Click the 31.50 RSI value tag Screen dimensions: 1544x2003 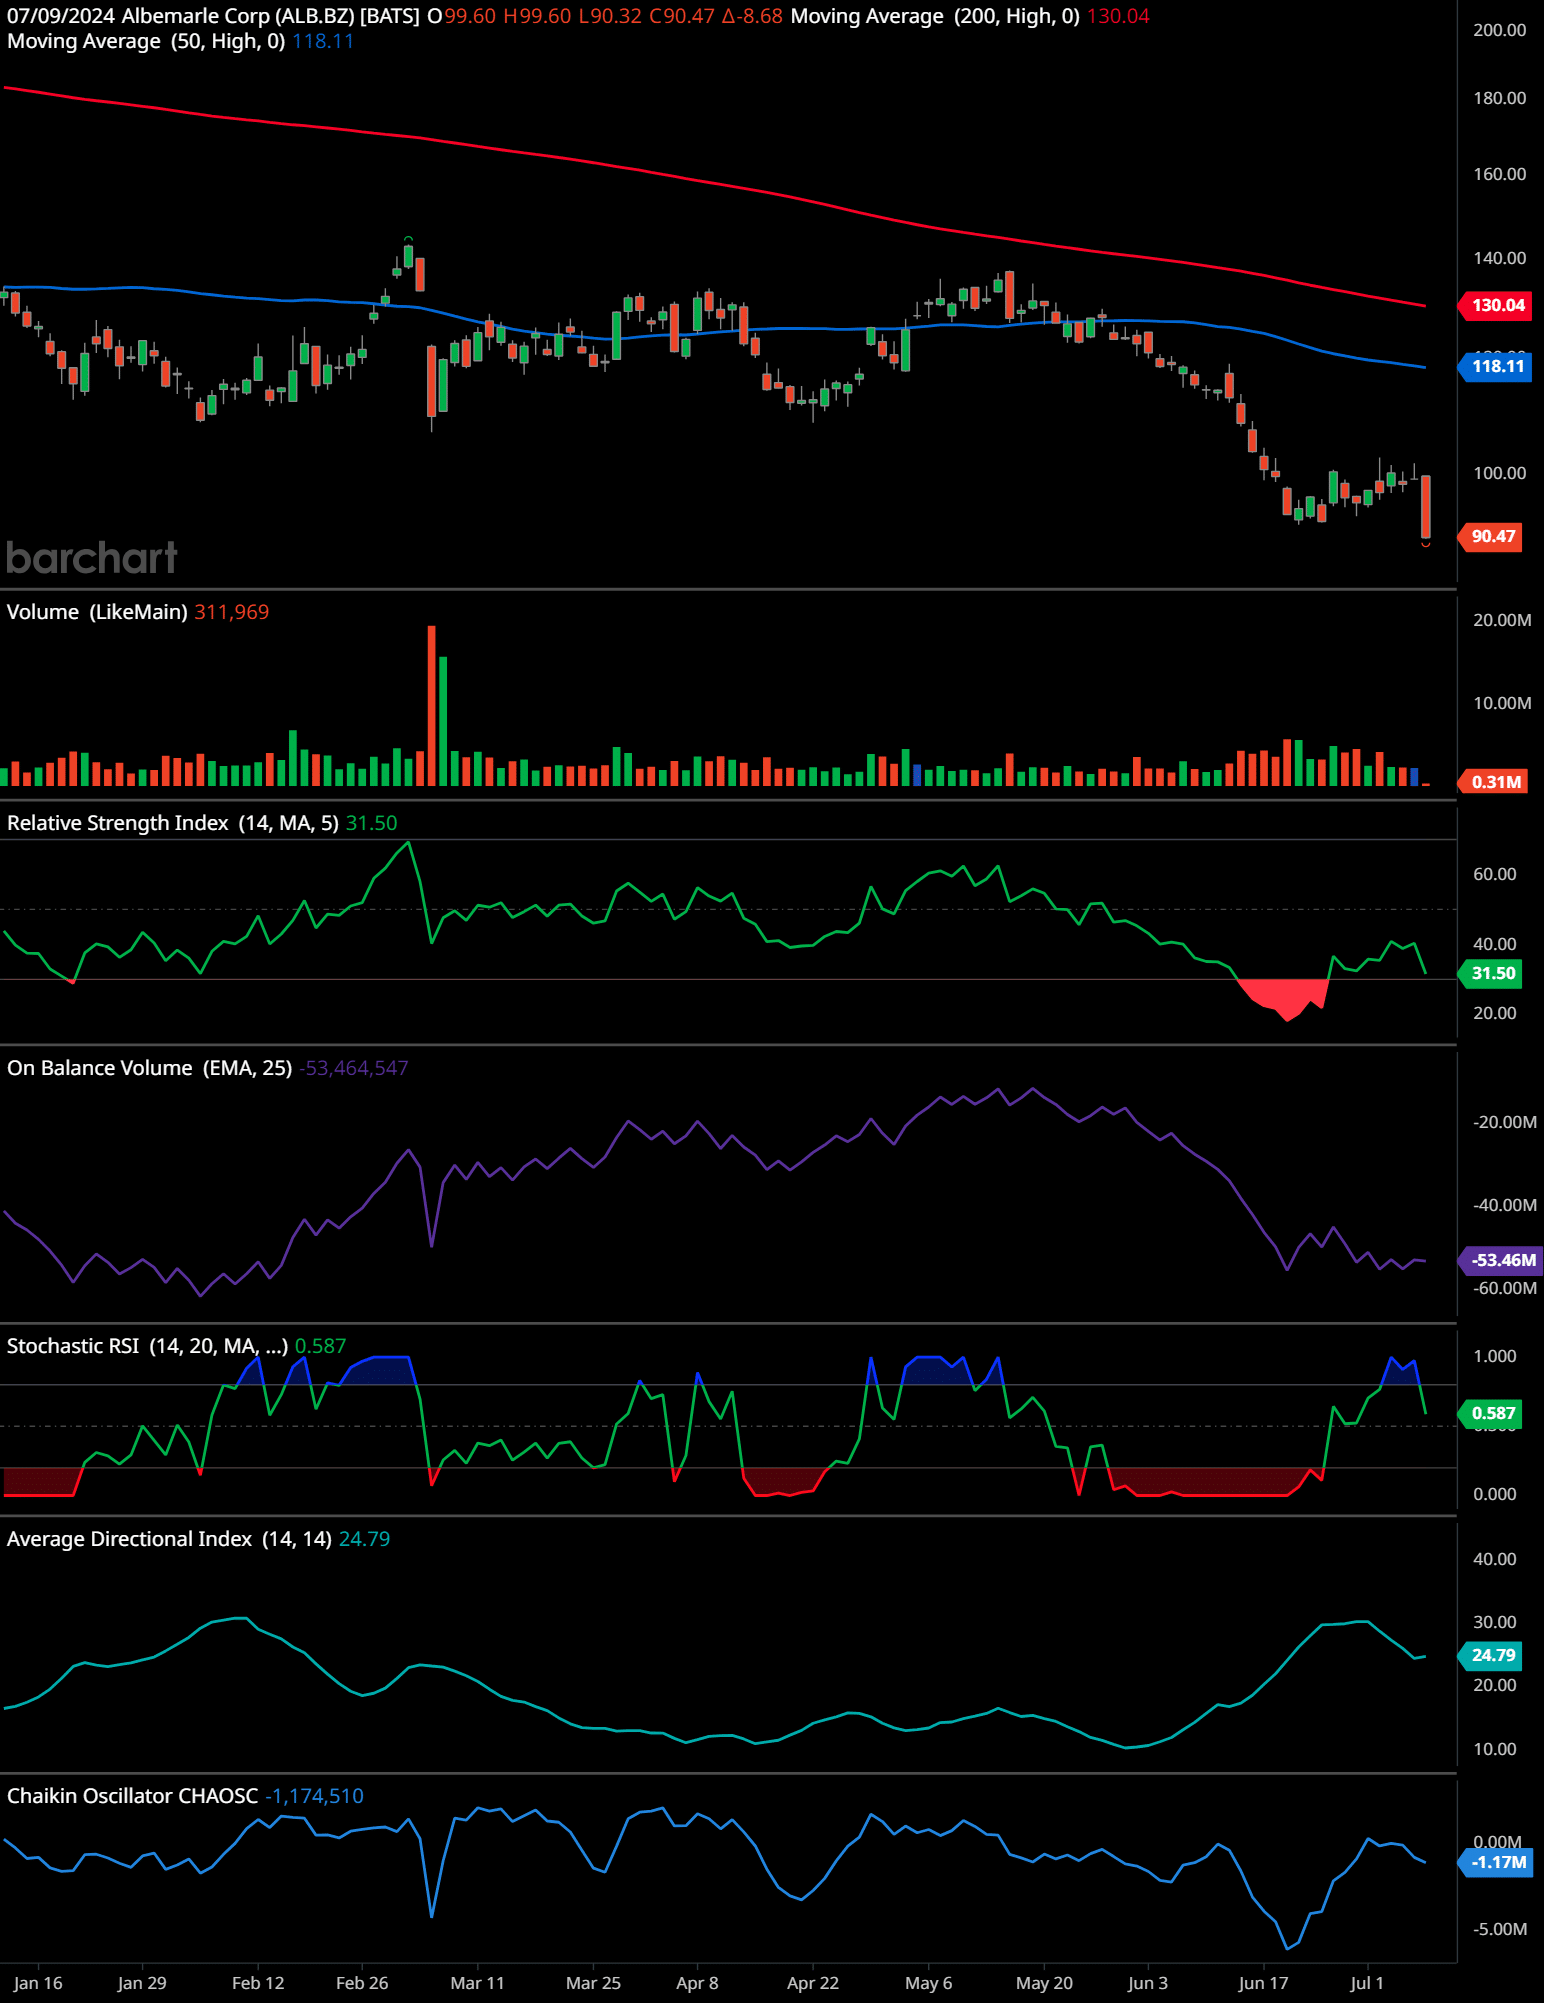pyautogui.click(x=1491, y=973)
